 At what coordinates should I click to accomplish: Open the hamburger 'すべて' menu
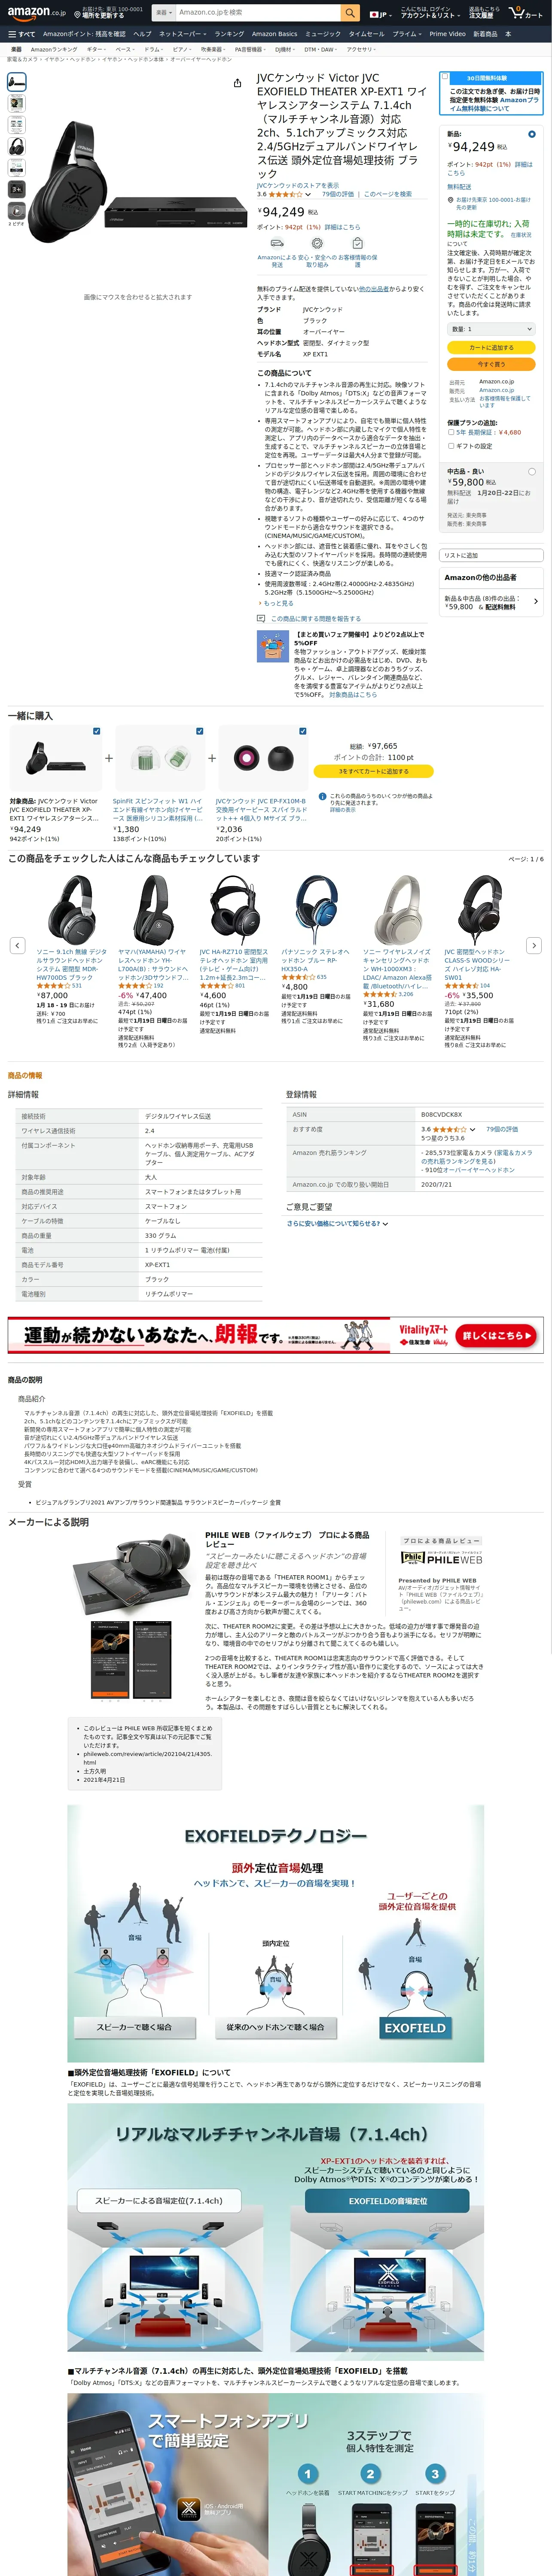coord(21,34)
